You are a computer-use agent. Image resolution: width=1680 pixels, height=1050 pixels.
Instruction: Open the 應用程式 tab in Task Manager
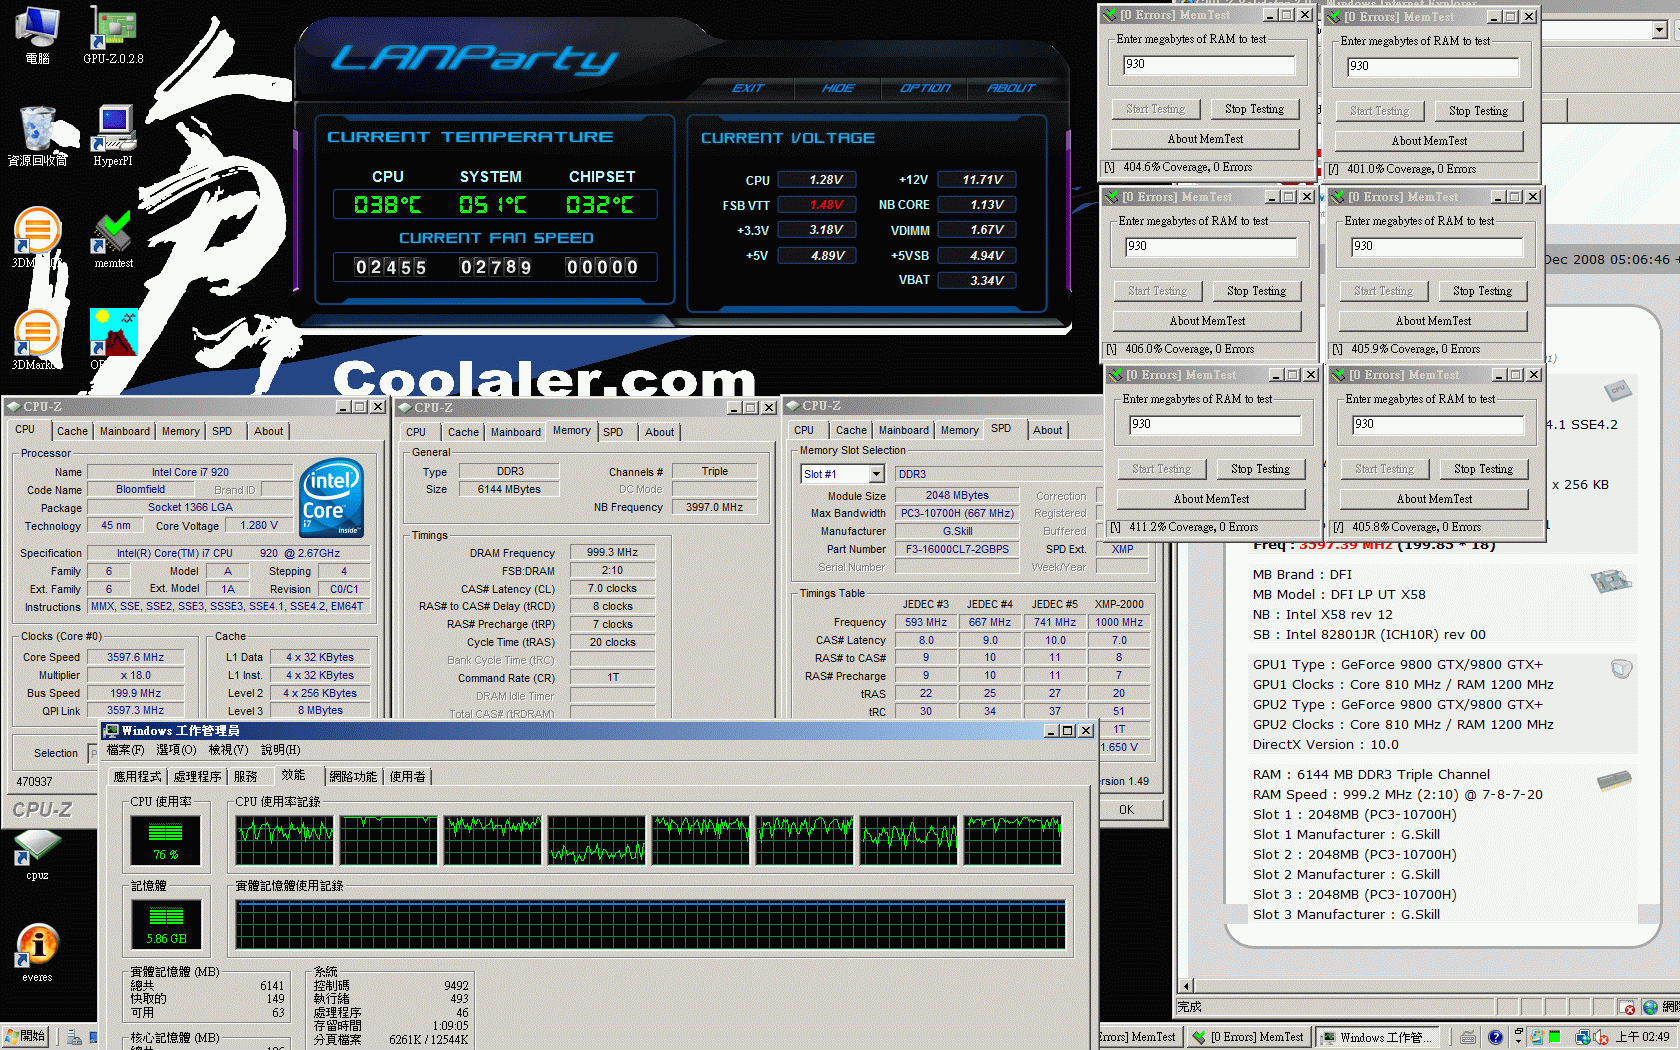137,776
